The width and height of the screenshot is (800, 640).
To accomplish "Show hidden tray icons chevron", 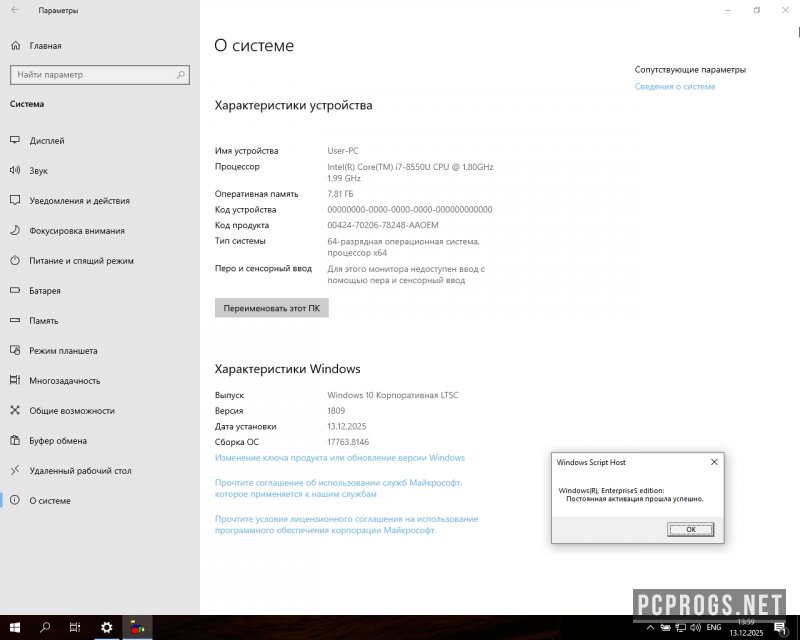I will (x=650, y=628).
